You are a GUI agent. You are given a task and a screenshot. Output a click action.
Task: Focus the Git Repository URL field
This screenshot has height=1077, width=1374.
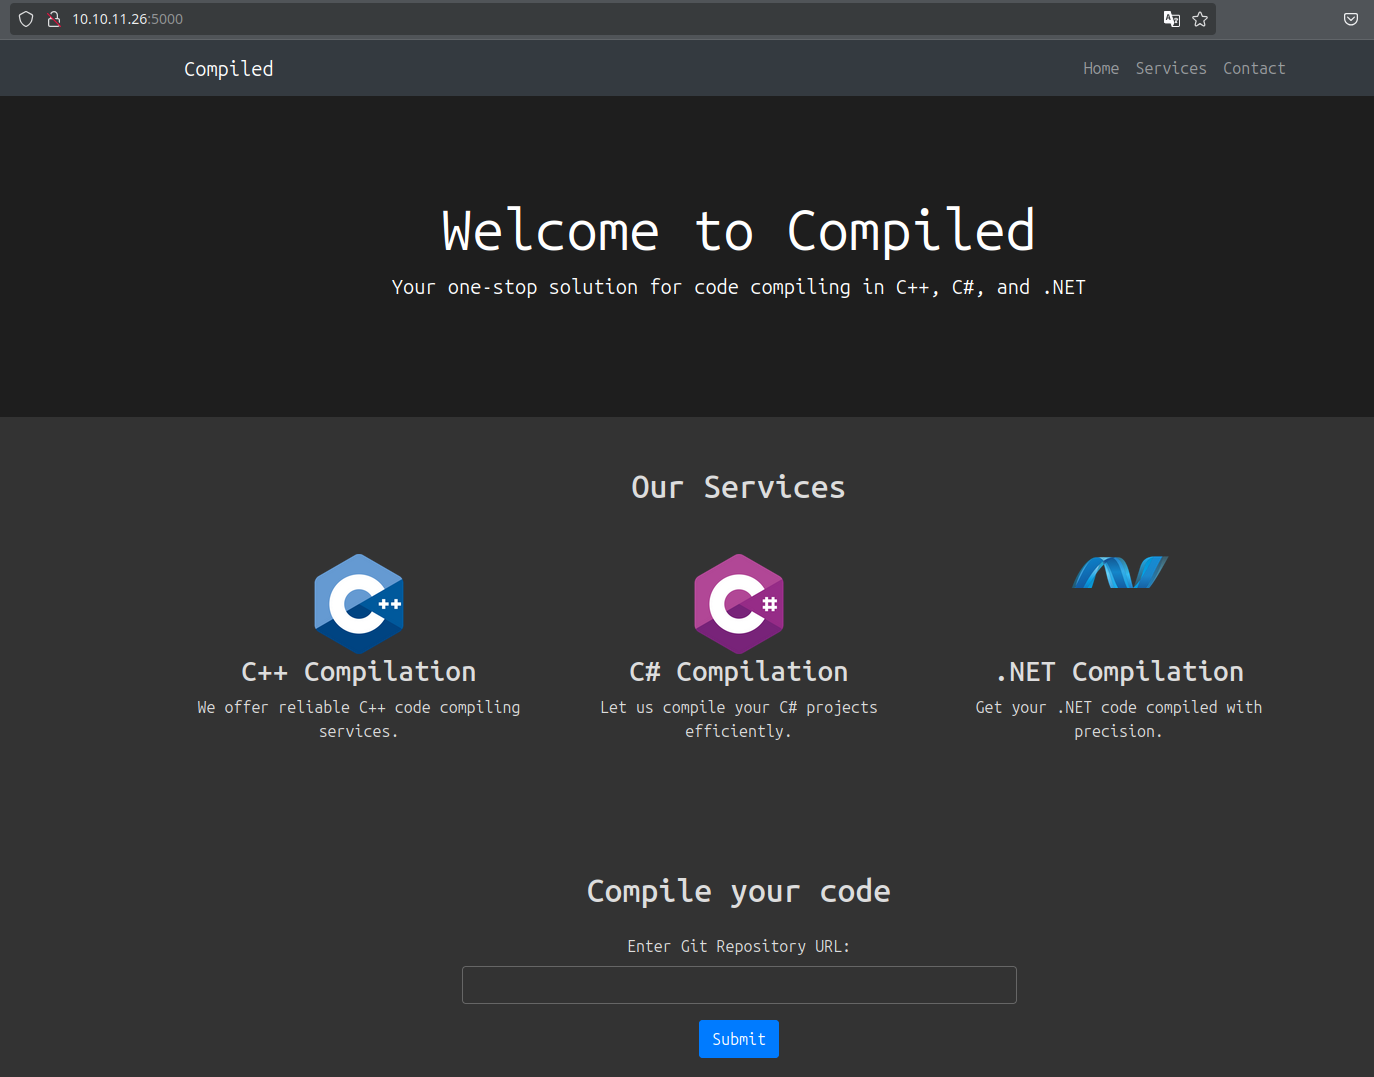[739, 985]
